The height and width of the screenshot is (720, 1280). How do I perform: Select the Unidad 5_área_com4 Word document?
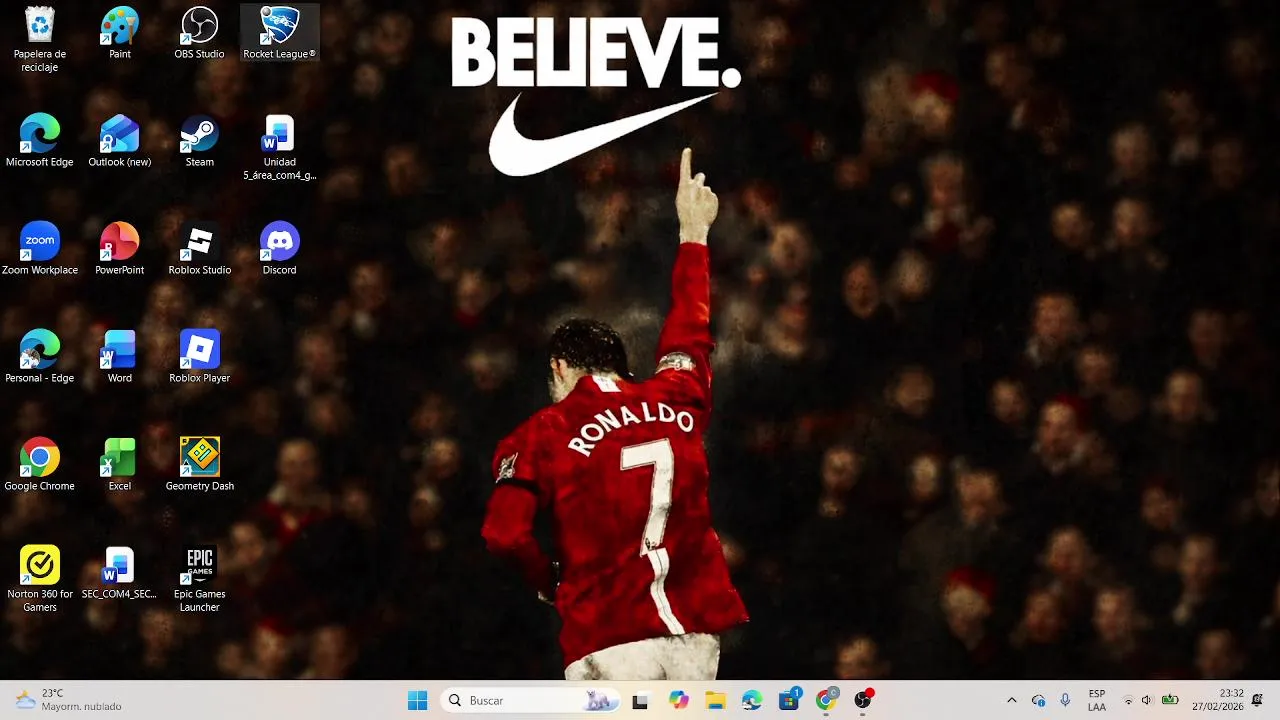280,147
